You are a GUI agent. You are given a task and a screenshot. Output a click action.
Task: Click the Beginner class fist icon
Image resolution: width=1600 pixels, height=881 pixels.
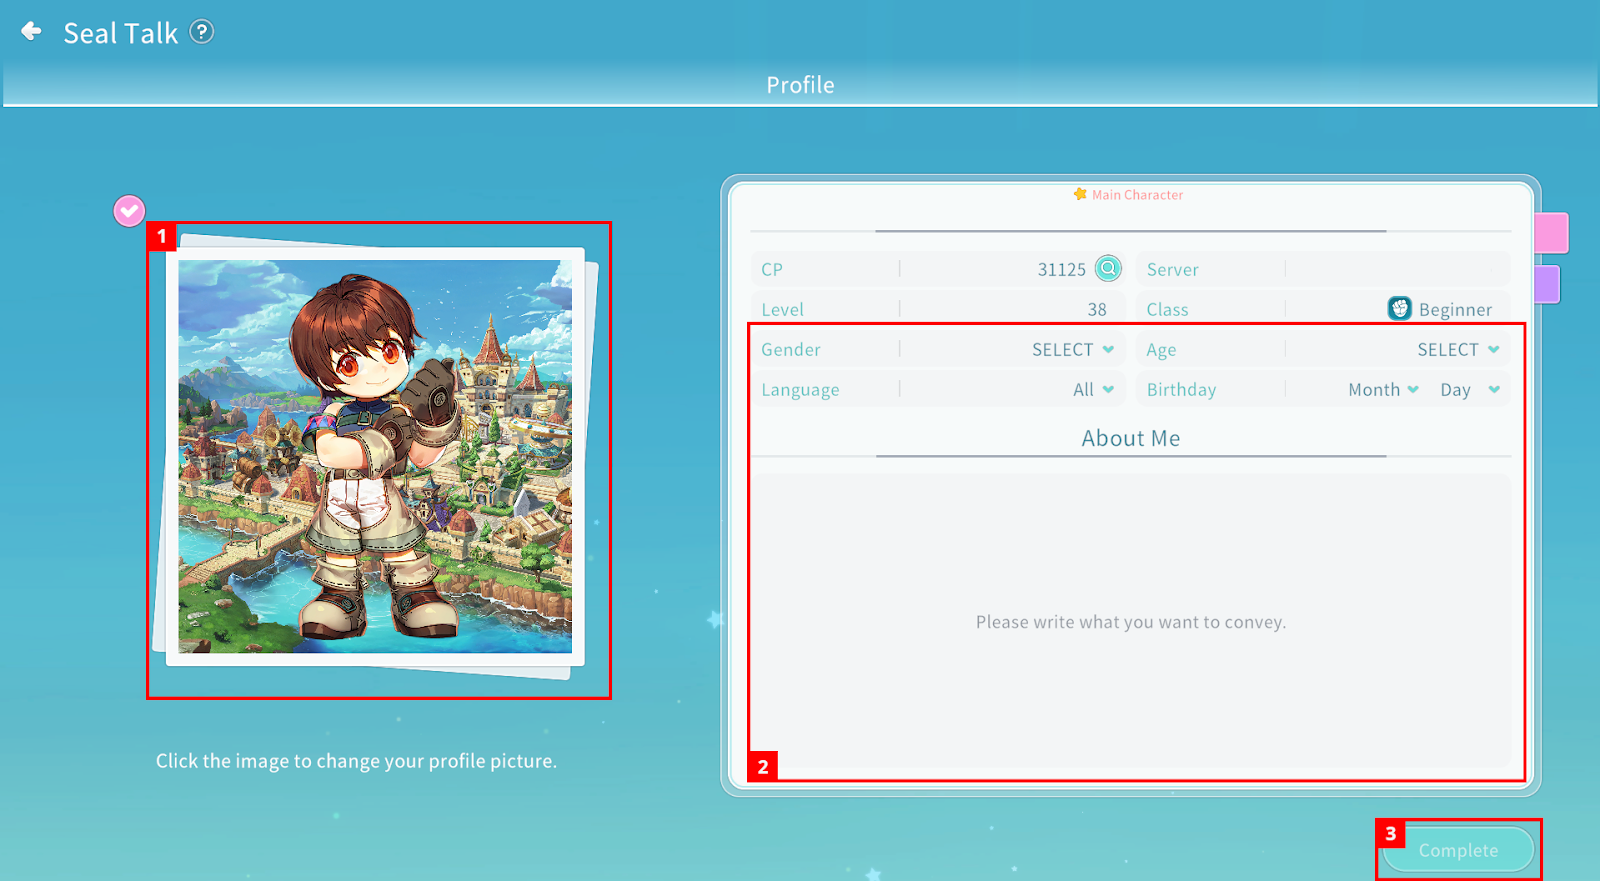click(x=1399, y=309)
